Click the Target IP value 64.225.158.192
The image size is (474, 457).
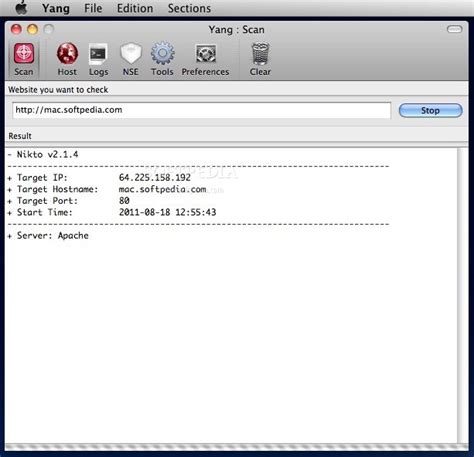pyautogui.click(x=155, y=177)
